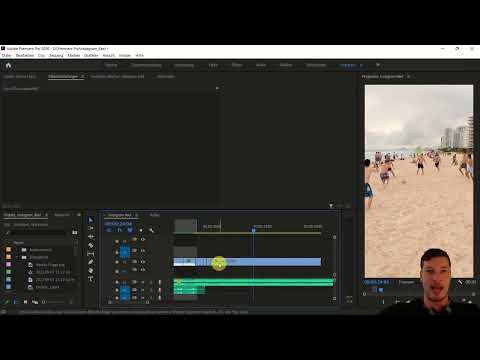Viewport: 480px width, 360px height.
Task: Open workspace overflow chevron menu
Action: point(378,65)
